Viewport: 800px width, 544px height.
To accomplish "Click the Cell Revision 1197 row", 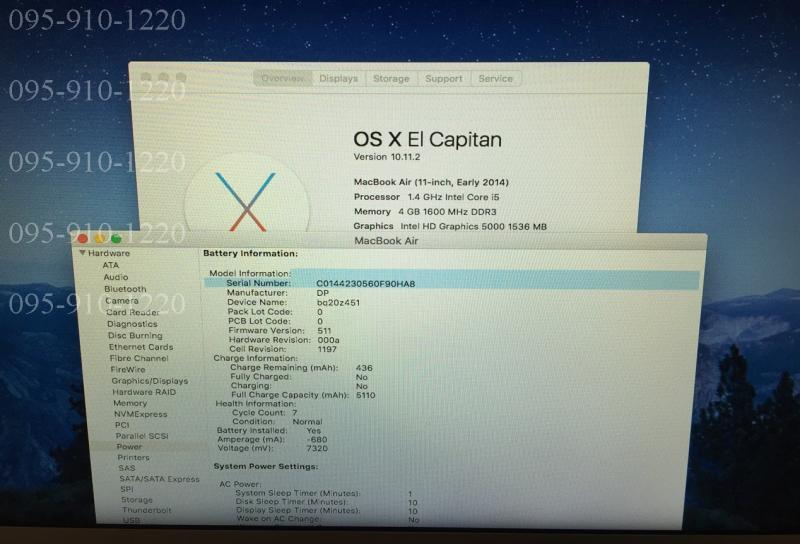I will 283,349.
